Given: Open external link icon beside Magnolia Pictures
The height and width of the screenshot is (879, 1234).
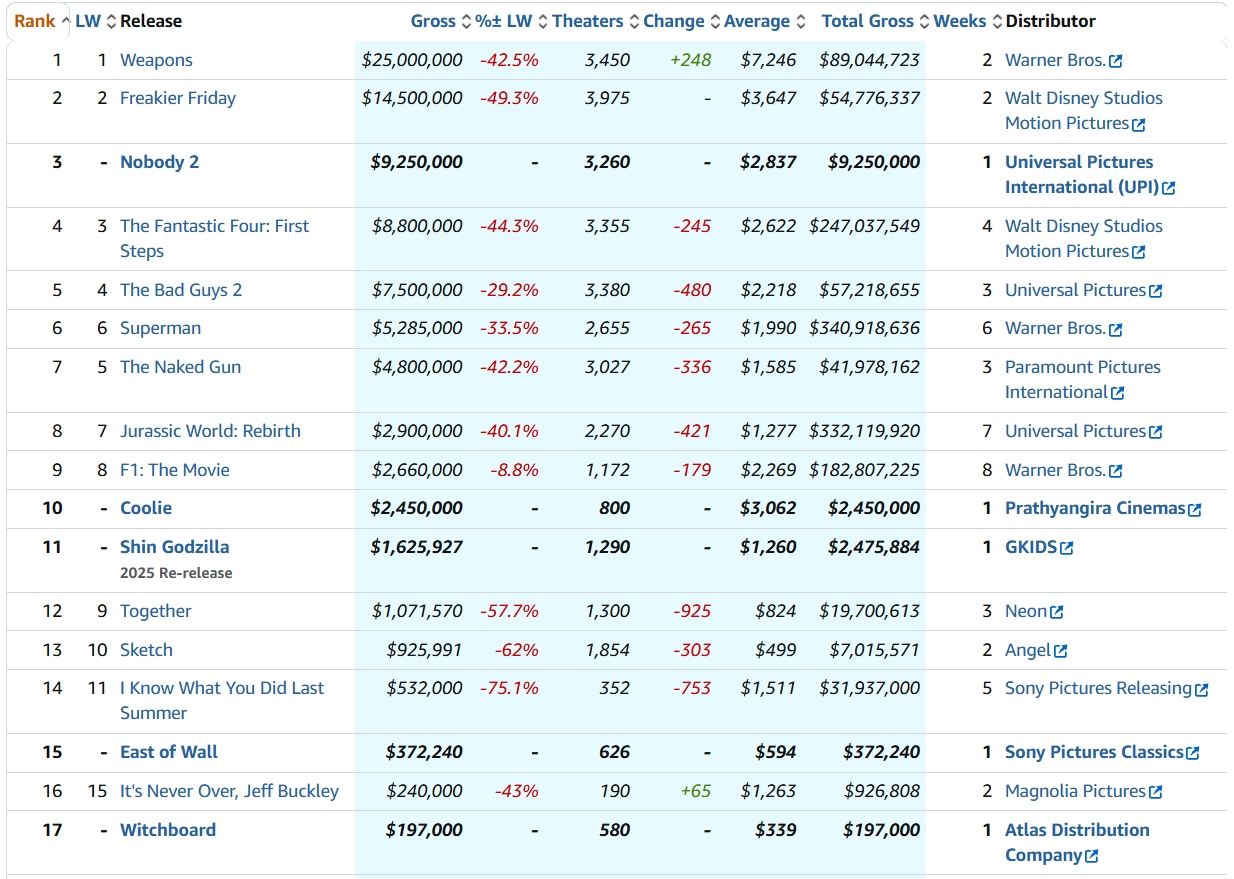Looking at the screenshot, I should point(1156,792).
